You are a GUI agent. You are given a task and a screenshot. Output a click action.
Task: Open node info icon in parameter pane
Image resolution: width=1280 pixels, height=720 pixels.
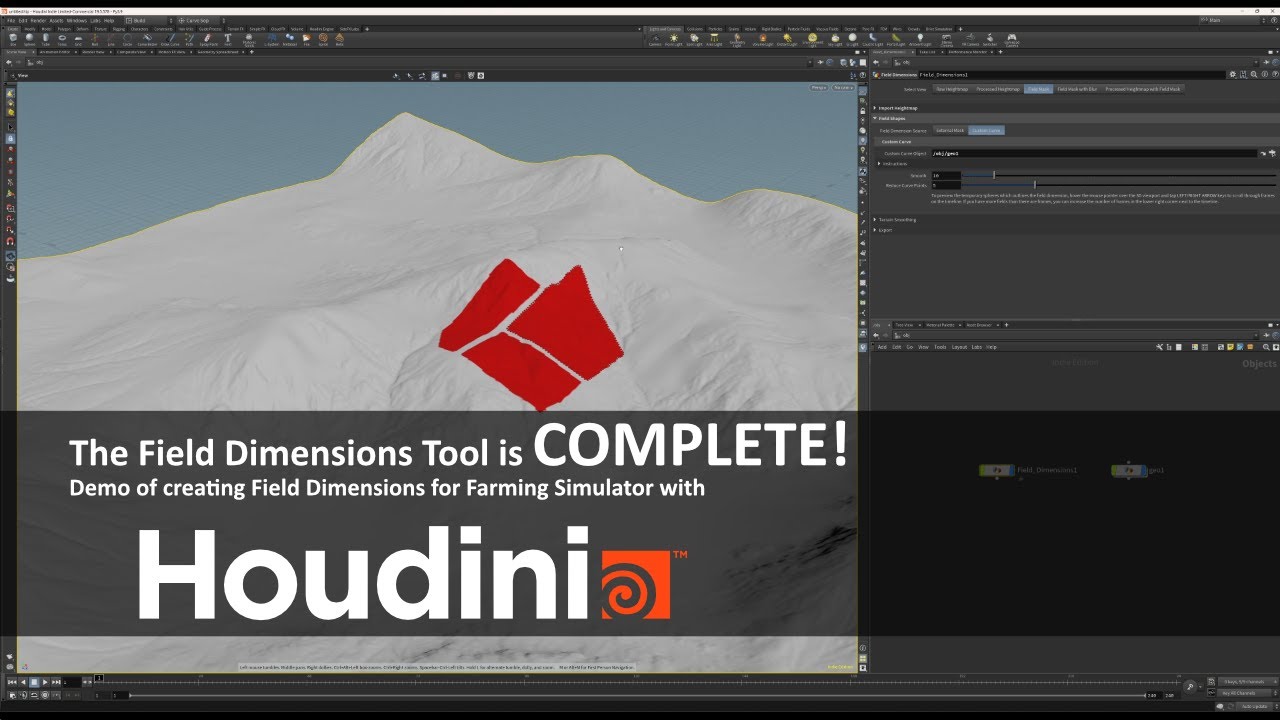(1265, 74)
